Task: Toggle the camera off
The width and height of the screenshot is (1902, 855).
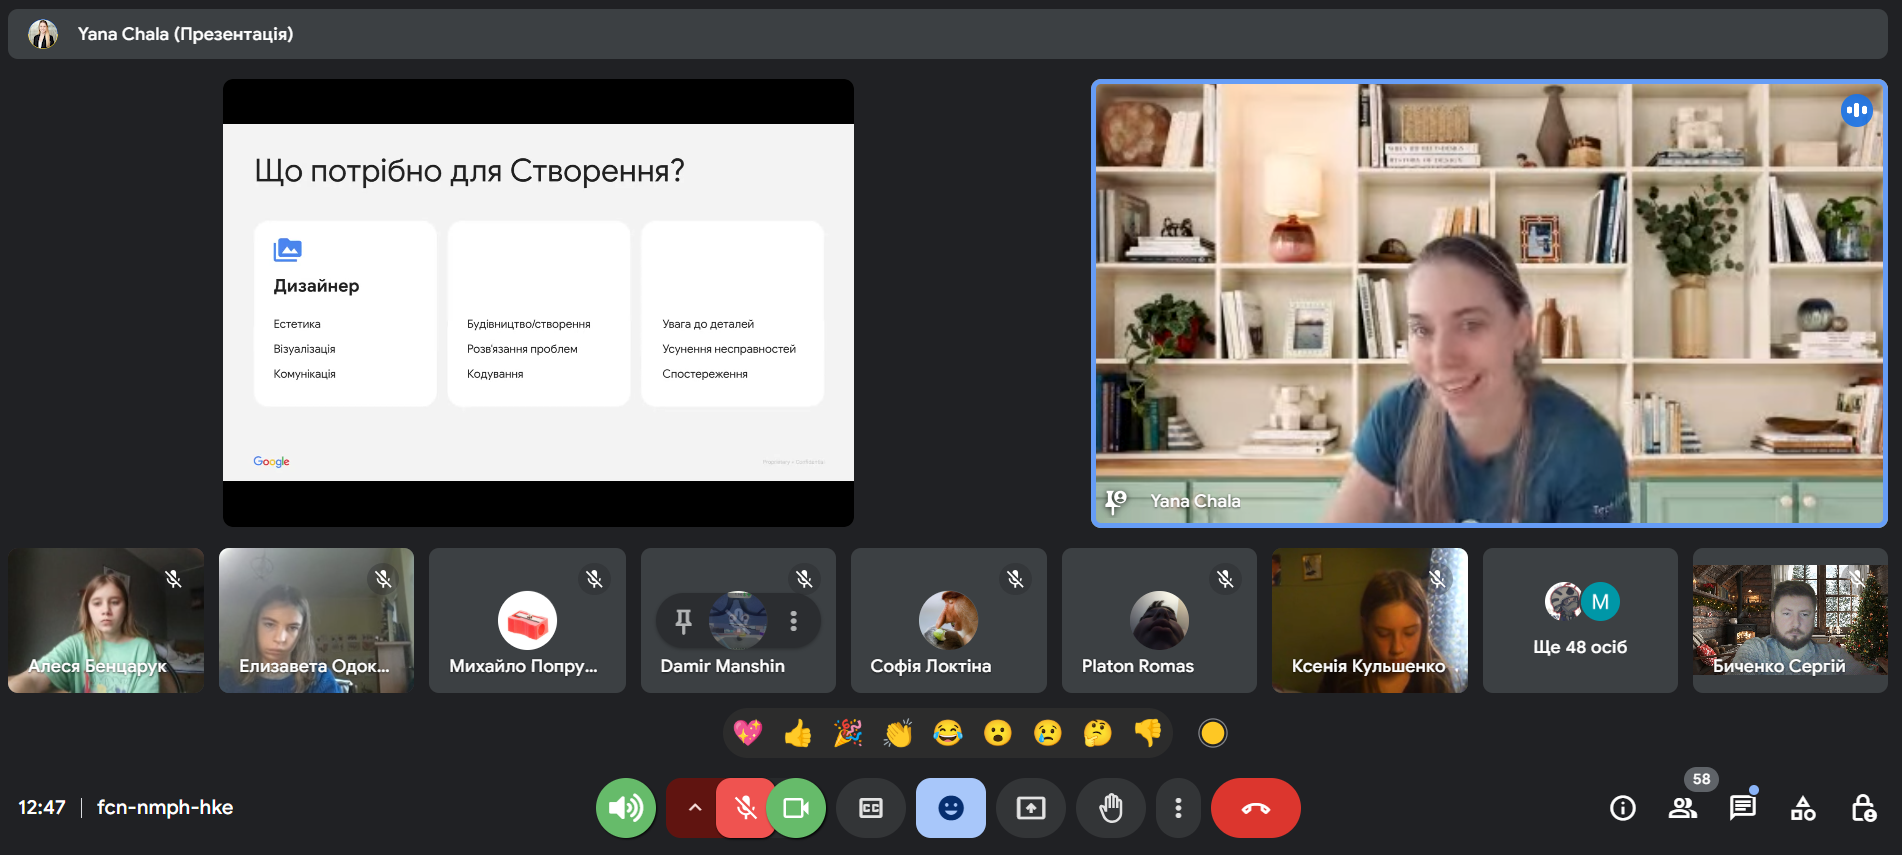Action: point(797,808)
